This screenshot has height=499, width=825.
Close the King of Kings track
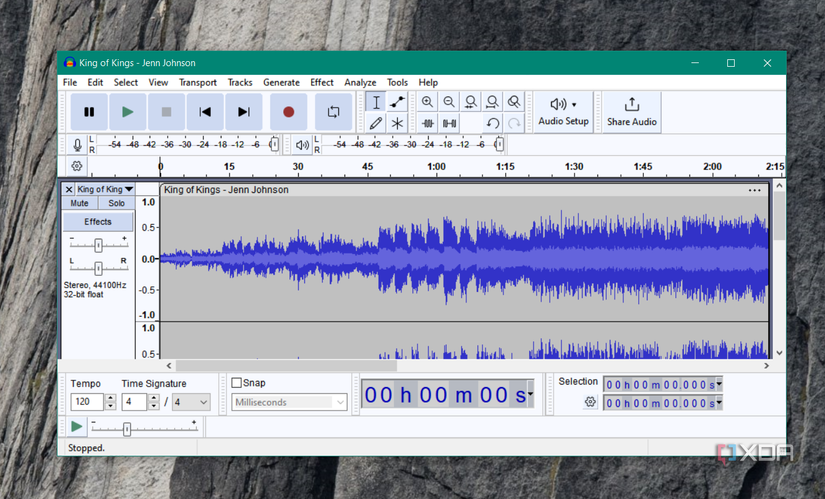pos(69,189)
